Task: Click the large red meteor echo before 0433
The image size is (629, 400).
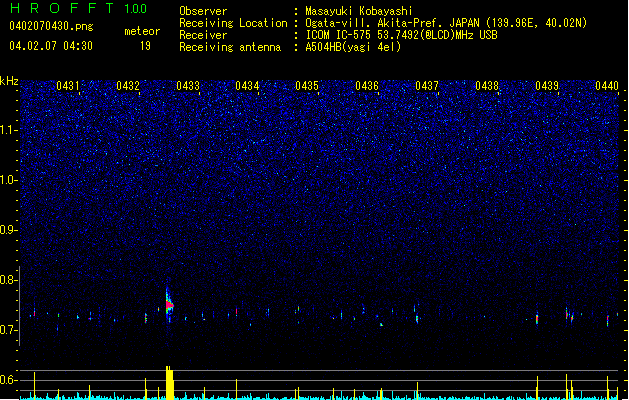Action: click(169, 305)
